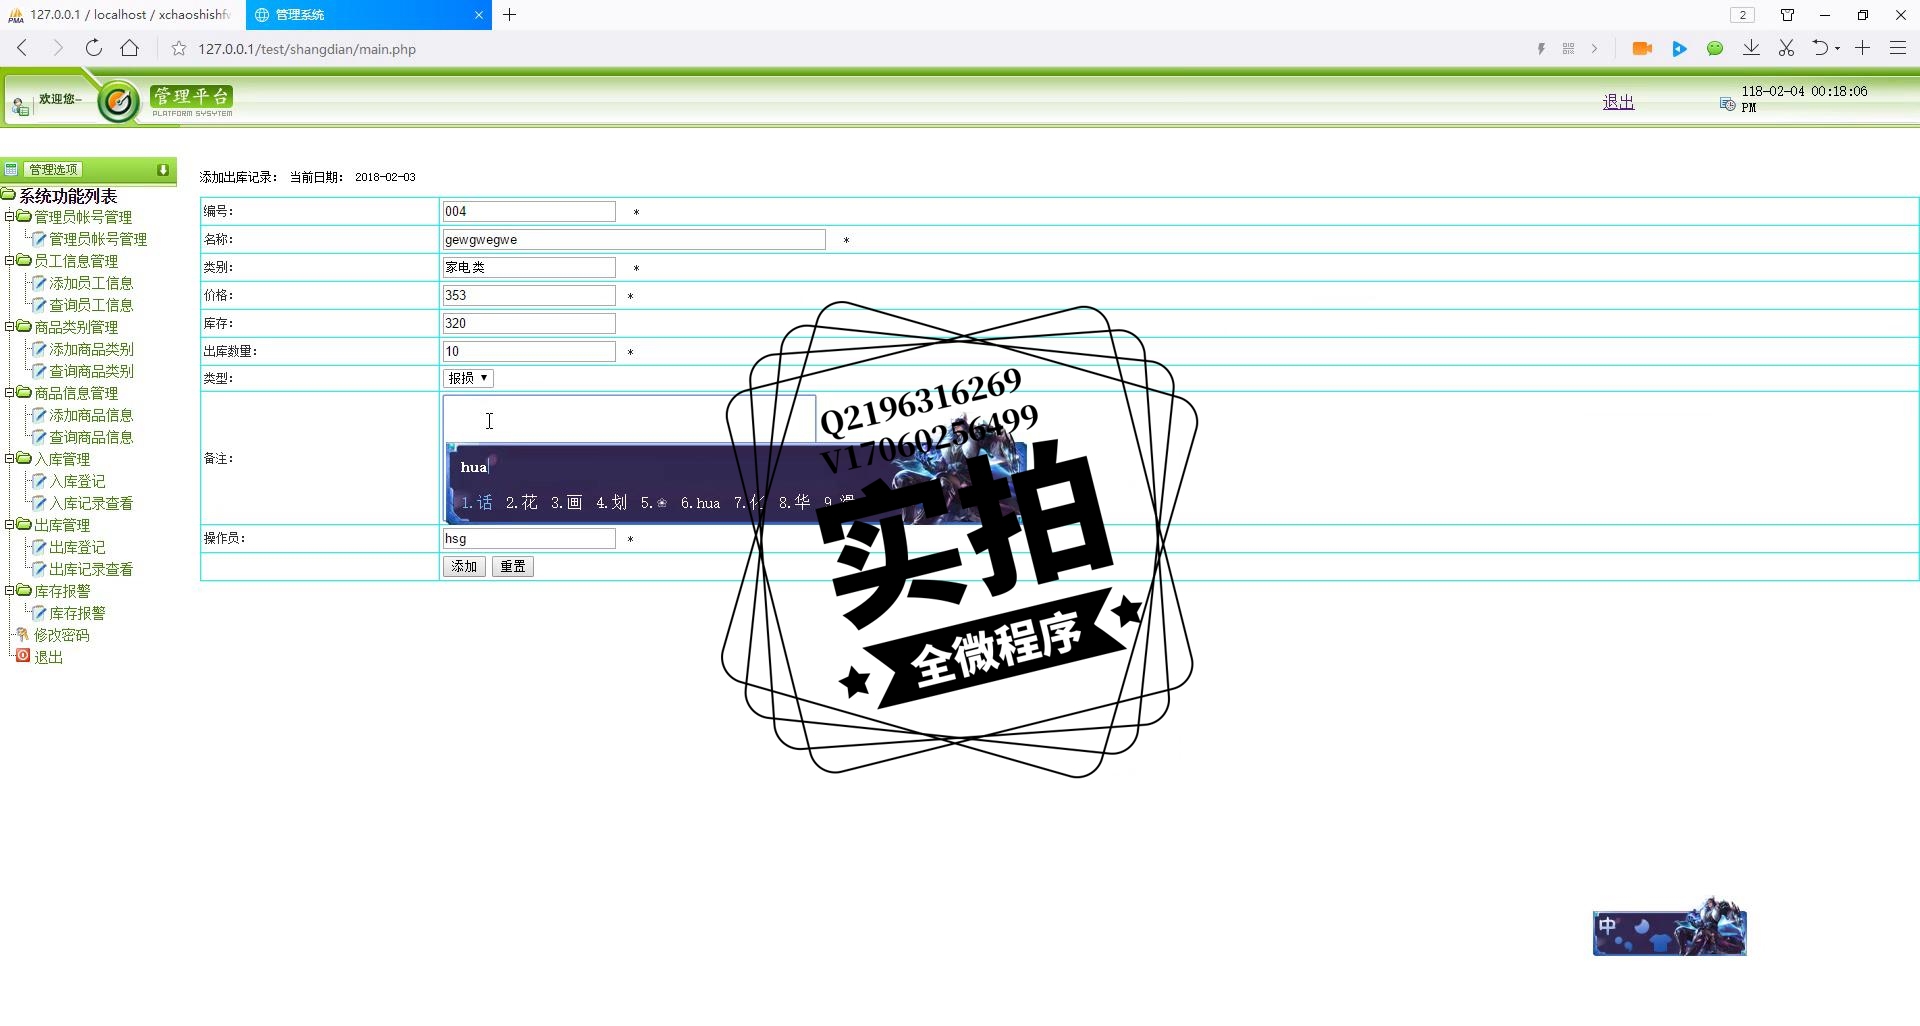Viewport: 1920px width, 1026px height.
Task: Collapse the 库存报警 parent tree node
Action: click(10, 590)
